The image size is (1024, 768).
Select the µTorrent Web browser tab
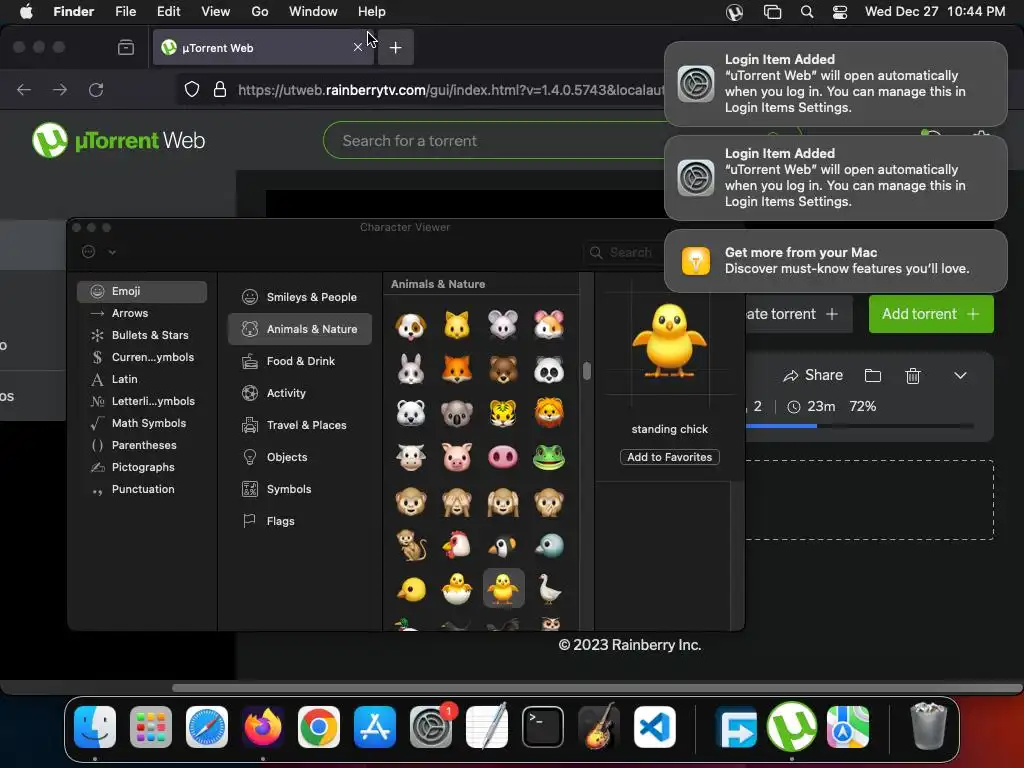pyautogui.click(x=263, y=48)
